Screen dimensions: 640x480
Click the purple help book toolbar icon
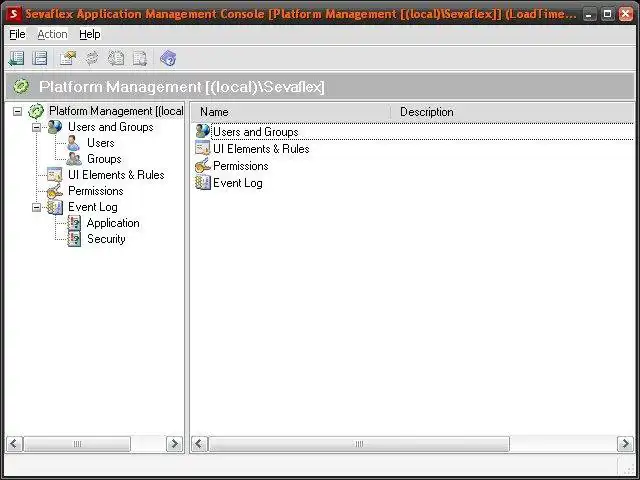168,58
